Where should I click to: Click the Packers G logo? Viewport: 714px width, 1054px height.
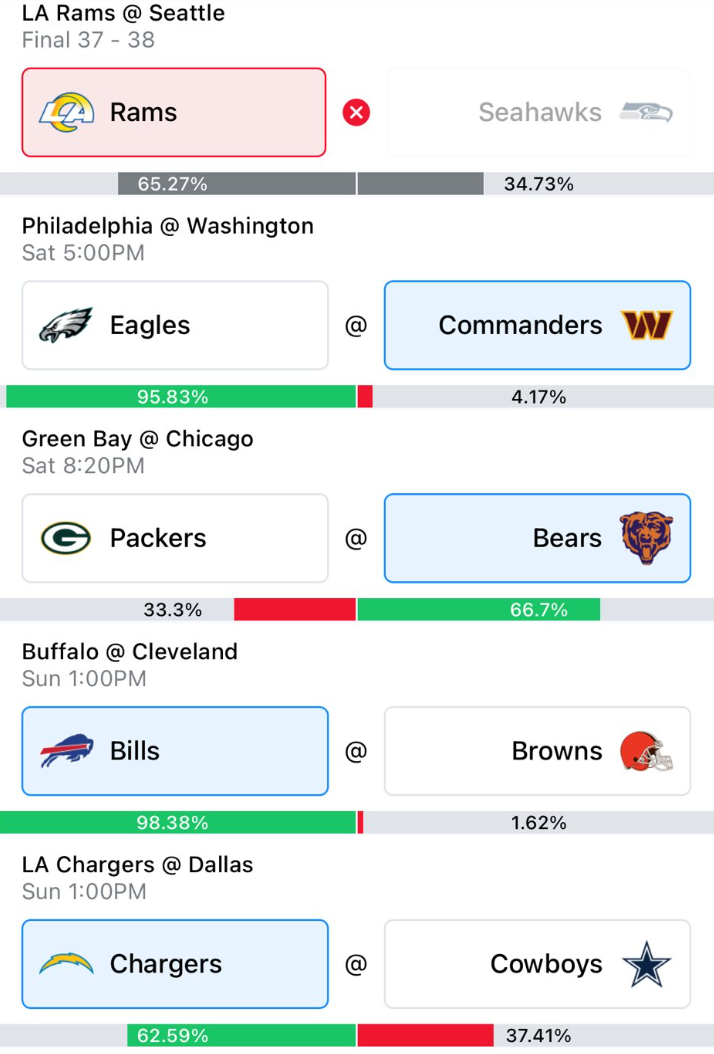click(66, 538)
